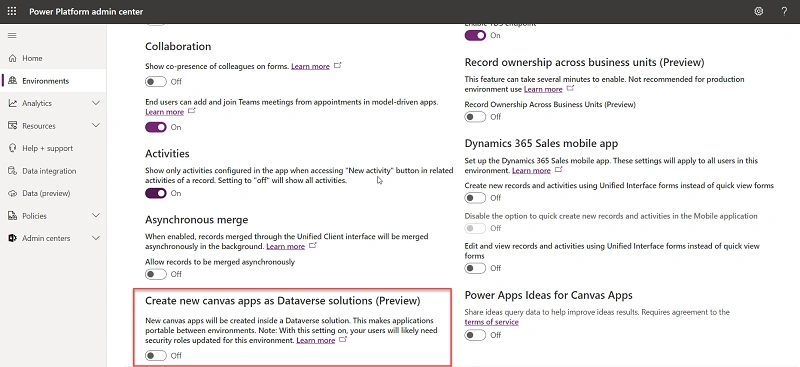
Task: Open the terms of service link
Action: [491, 322]
